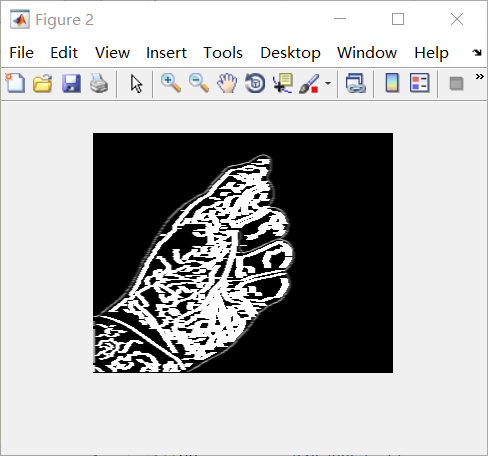This screenshot has width=488, height=456.
Task: Open the Insert menu
Action: tap(166, 53)
